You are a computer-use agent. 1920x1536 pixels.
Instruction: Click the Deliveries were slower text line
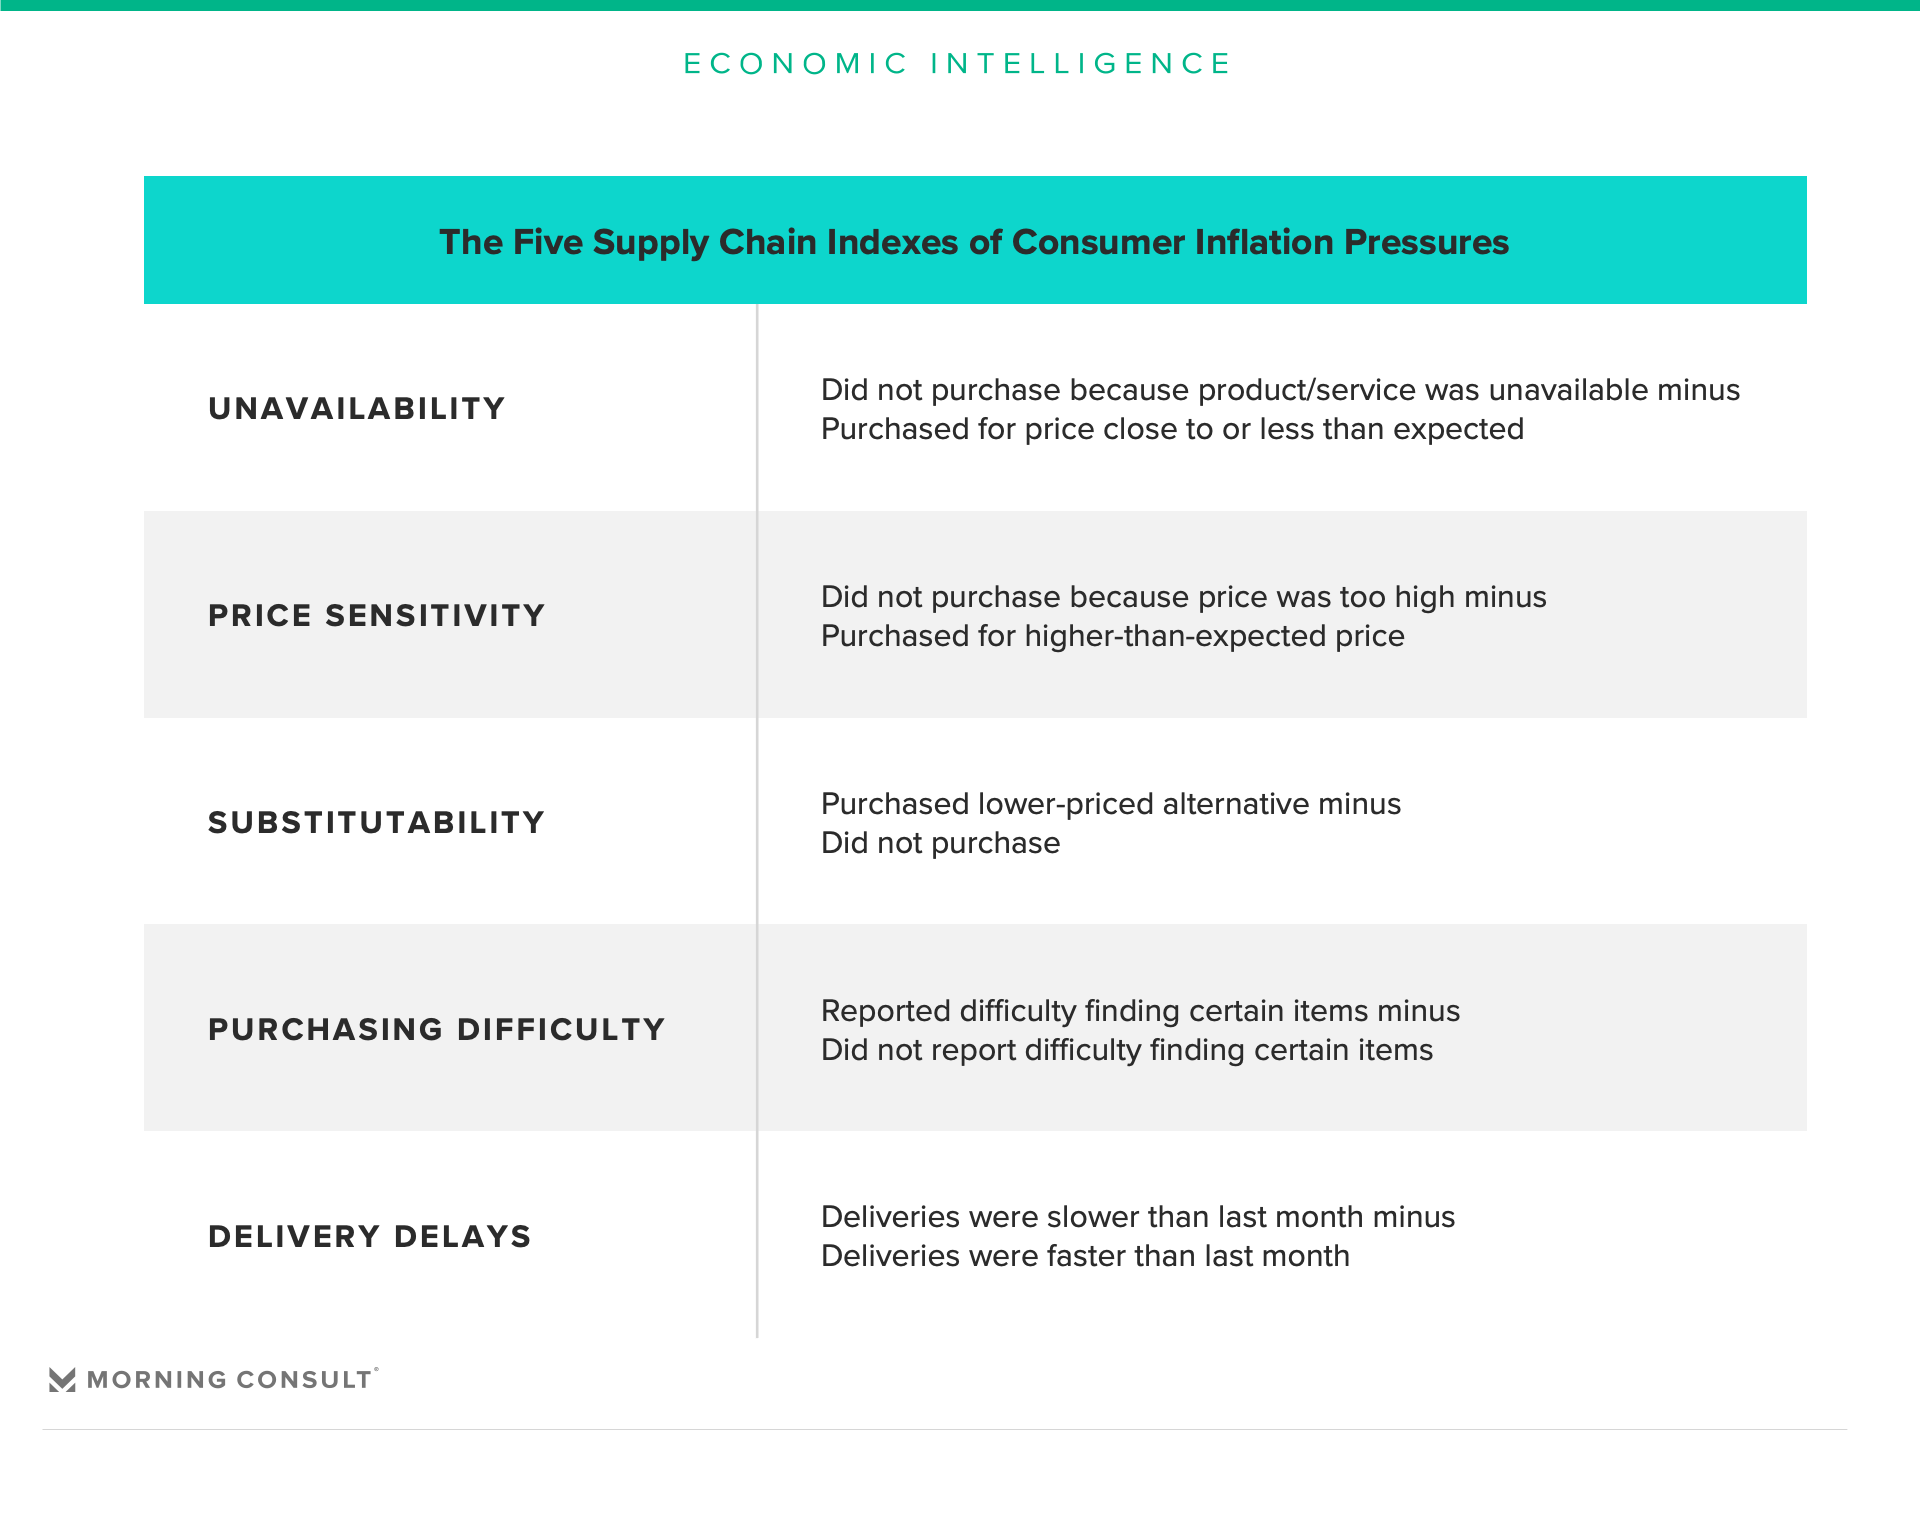(x=1137, y=1217)
